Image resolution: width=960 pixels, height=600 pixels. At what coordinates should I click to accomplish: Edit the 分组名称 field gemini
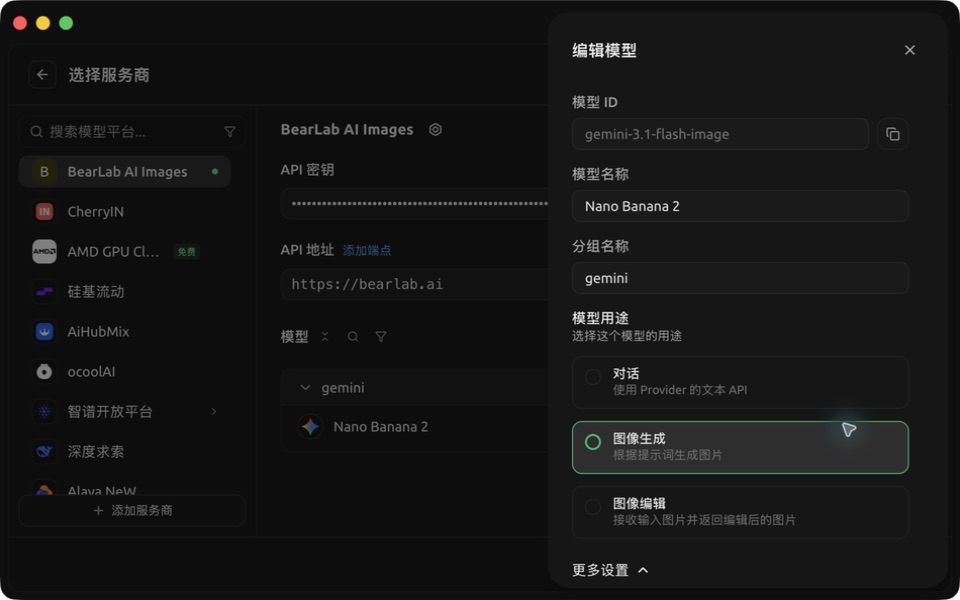click(x=740, y=278)
